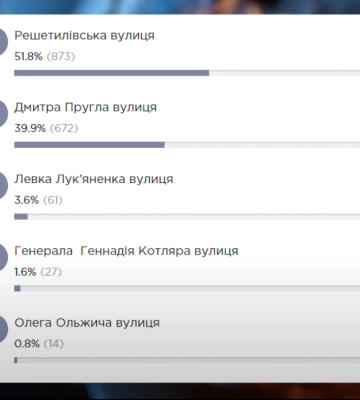Click the Олега Ольжича вулиця option label
Viewport: 360px width, 400px height.
point(87,323)
